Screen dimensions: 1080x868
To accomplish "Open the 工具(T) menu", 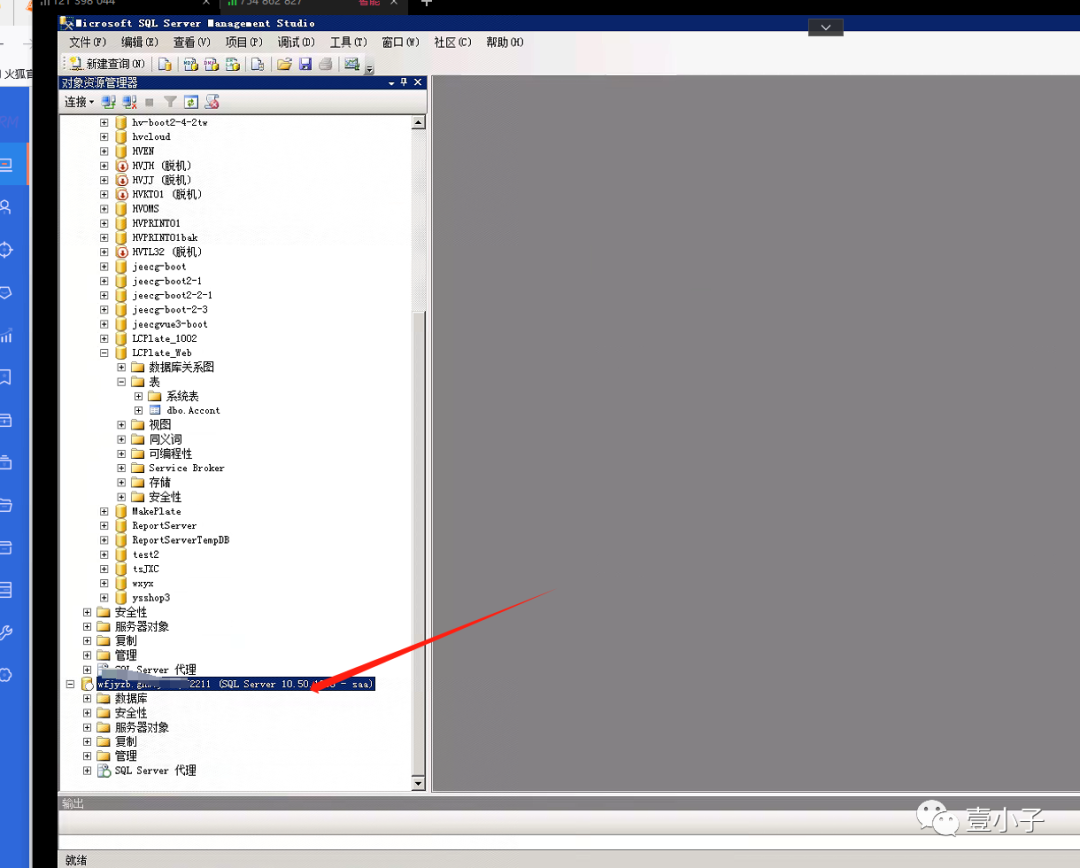I will pos(349,42).
